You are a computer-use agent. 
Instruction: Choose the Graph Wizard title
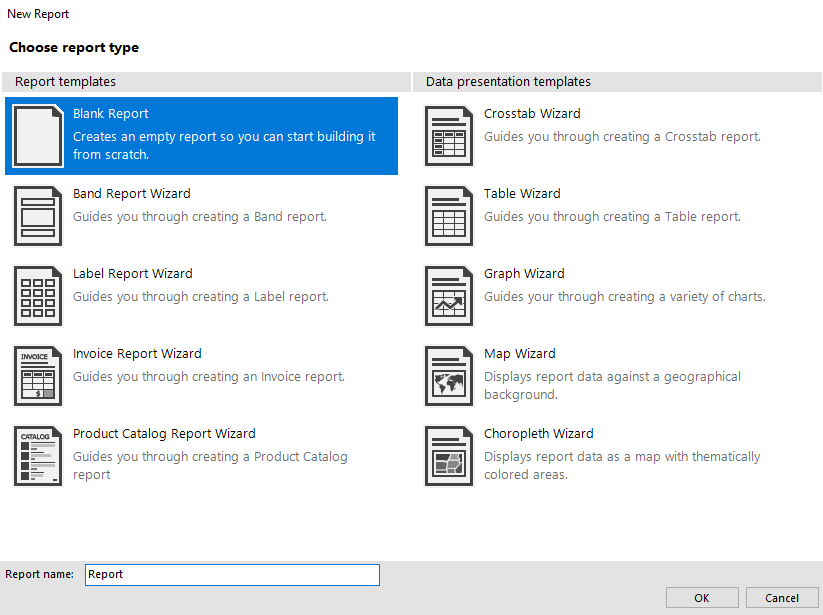[524, 273]
